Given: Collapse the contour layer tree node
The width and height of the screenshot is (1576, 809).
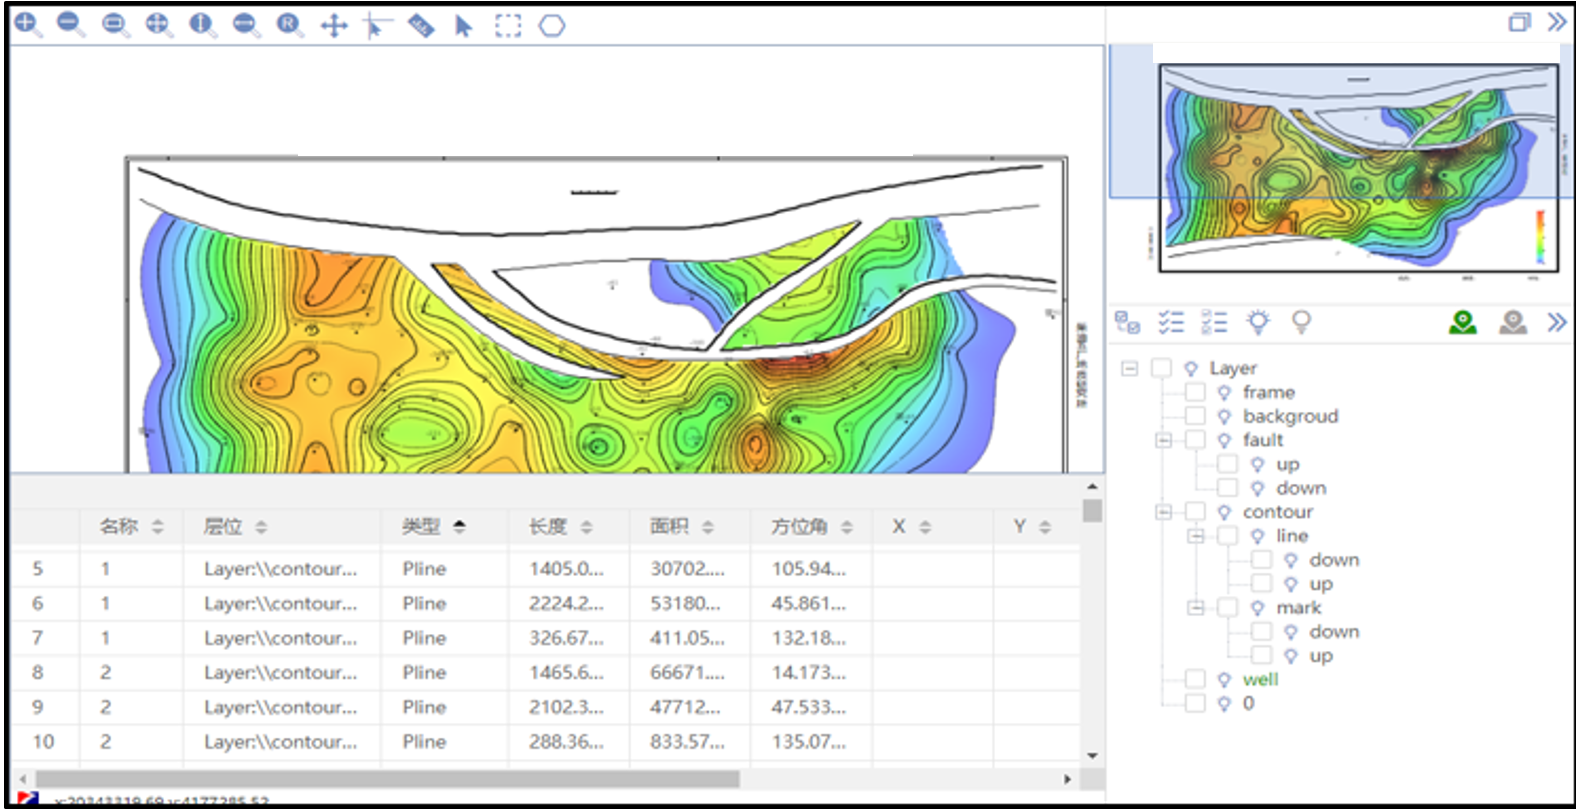Looking at the screenshot, I should tap(1163, 512).
